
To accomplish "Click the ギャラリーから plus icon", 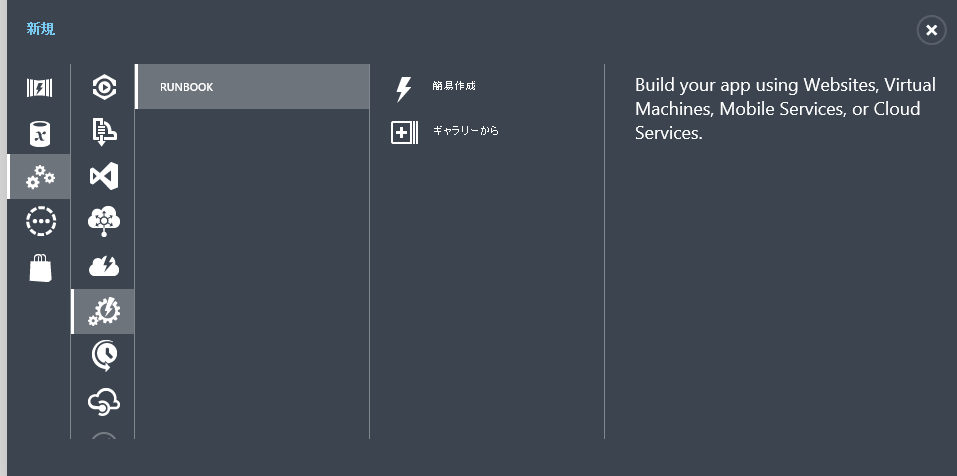I will tap(404, 132).
